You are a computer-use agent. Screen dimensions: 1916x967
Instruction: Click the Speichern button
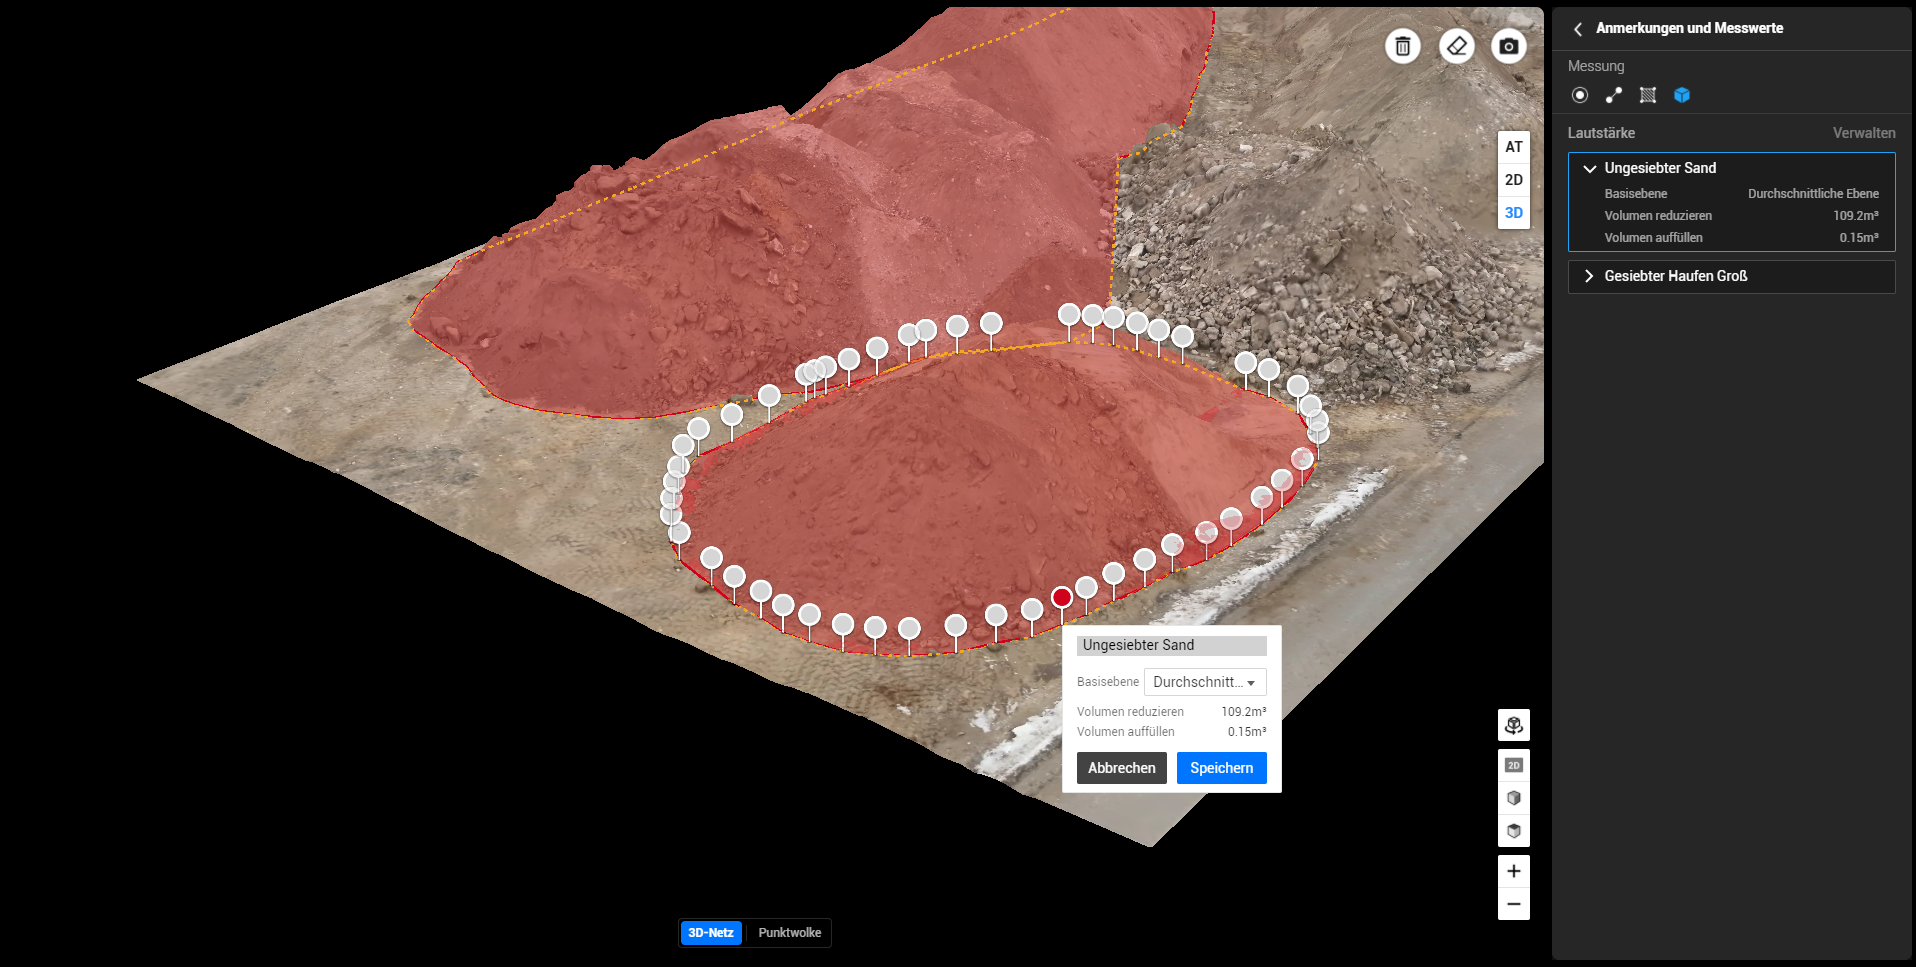[x=1221, y=768]
